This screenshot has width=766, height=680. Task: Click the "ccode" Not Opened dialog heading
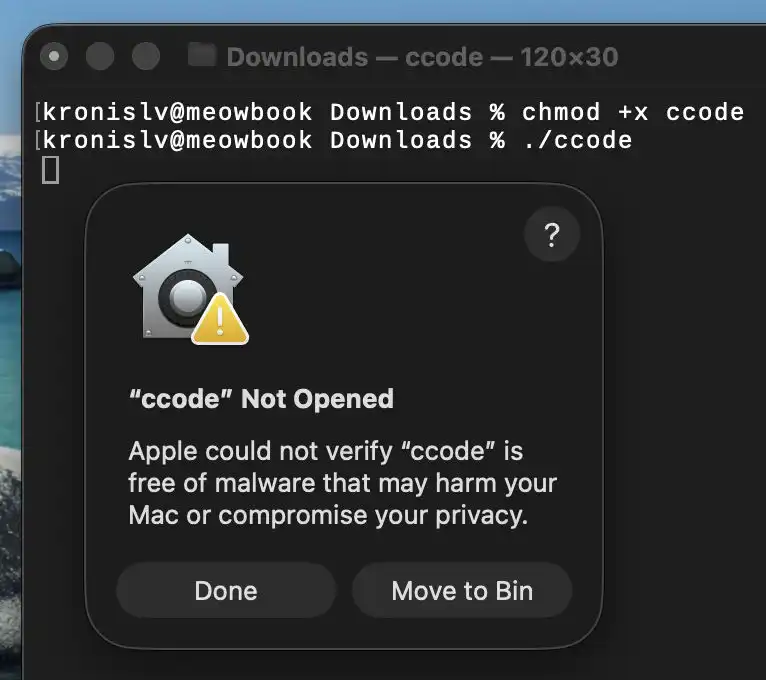coord(261,399)
